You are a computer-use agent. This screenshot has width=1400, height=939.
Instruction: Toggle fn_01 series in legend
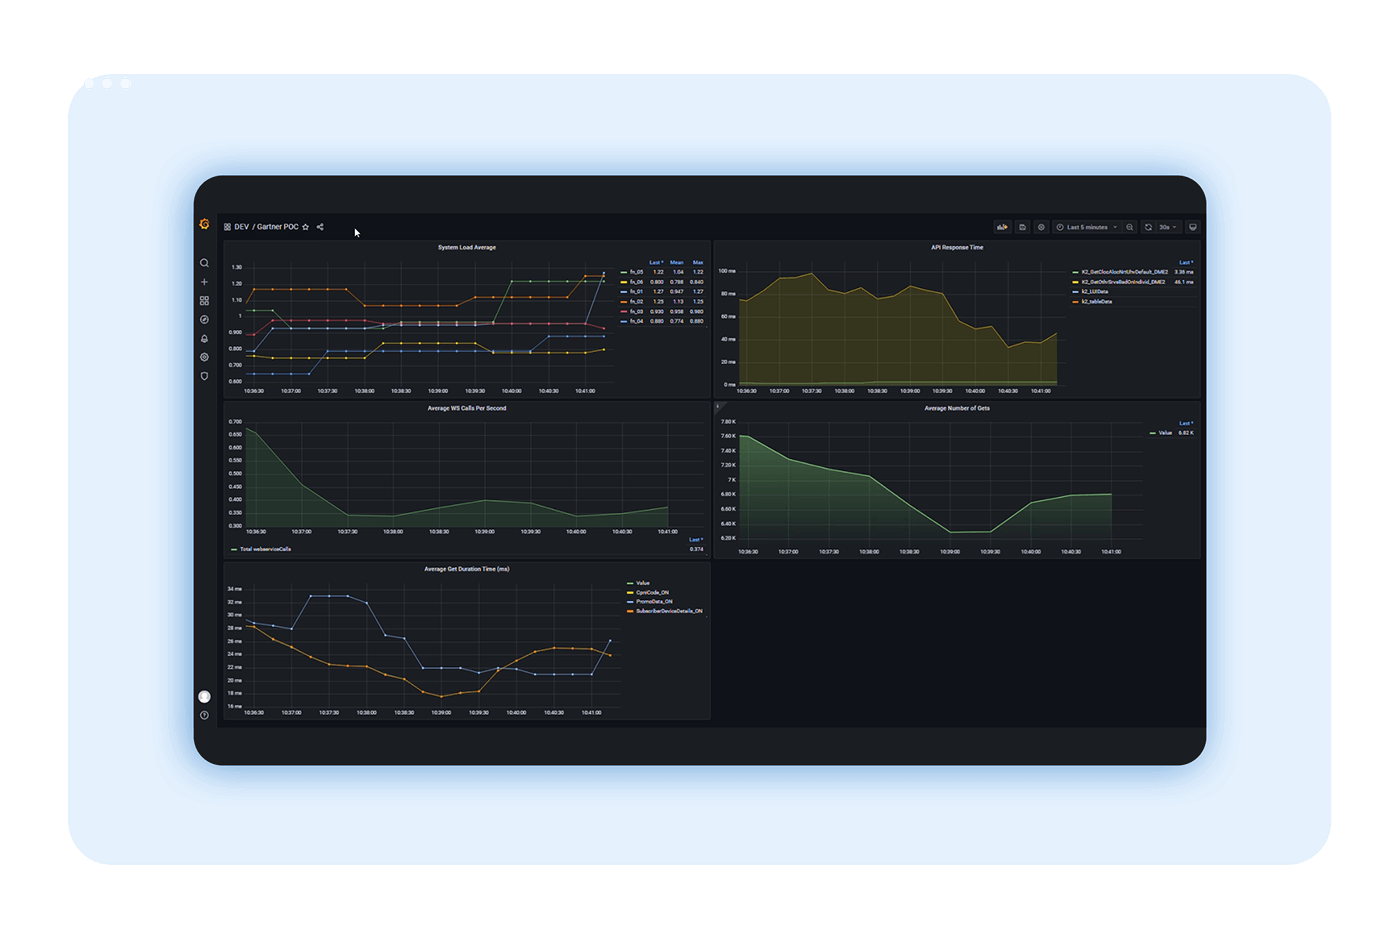pos(637,292)
